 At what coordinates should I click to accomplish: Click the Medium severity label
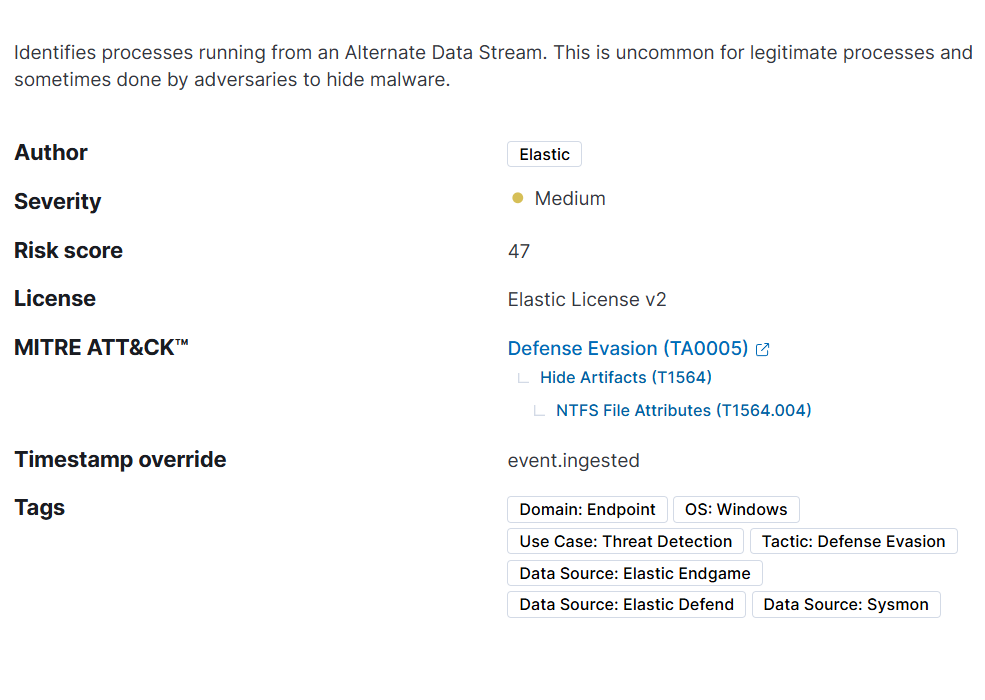[570, 199]
